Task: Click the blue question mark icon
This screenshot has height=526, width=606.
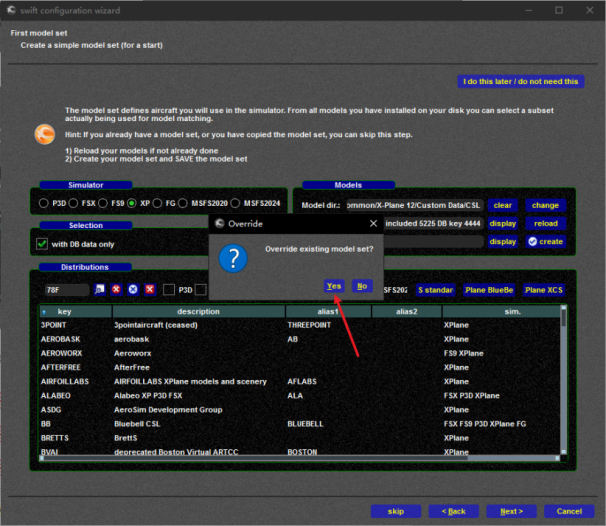Action: tap(233, 259)
